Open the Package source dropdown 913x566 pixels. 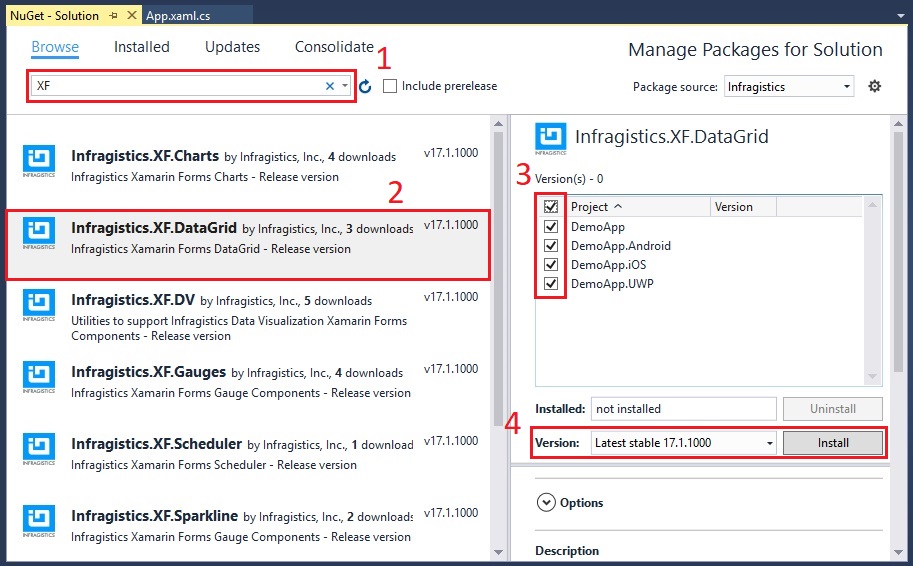(788, 87)
